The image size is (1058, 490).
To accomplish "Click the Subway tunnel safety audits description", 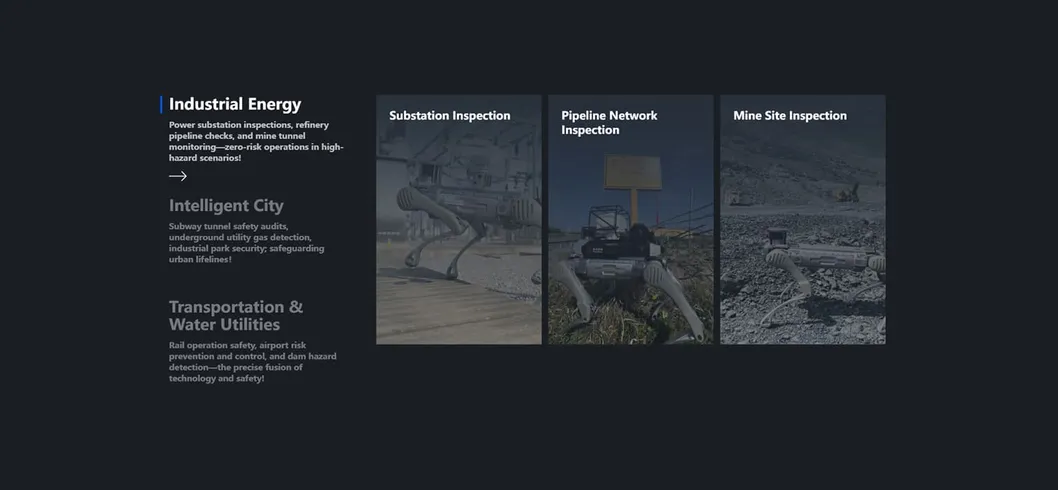I will coord(246,243).
